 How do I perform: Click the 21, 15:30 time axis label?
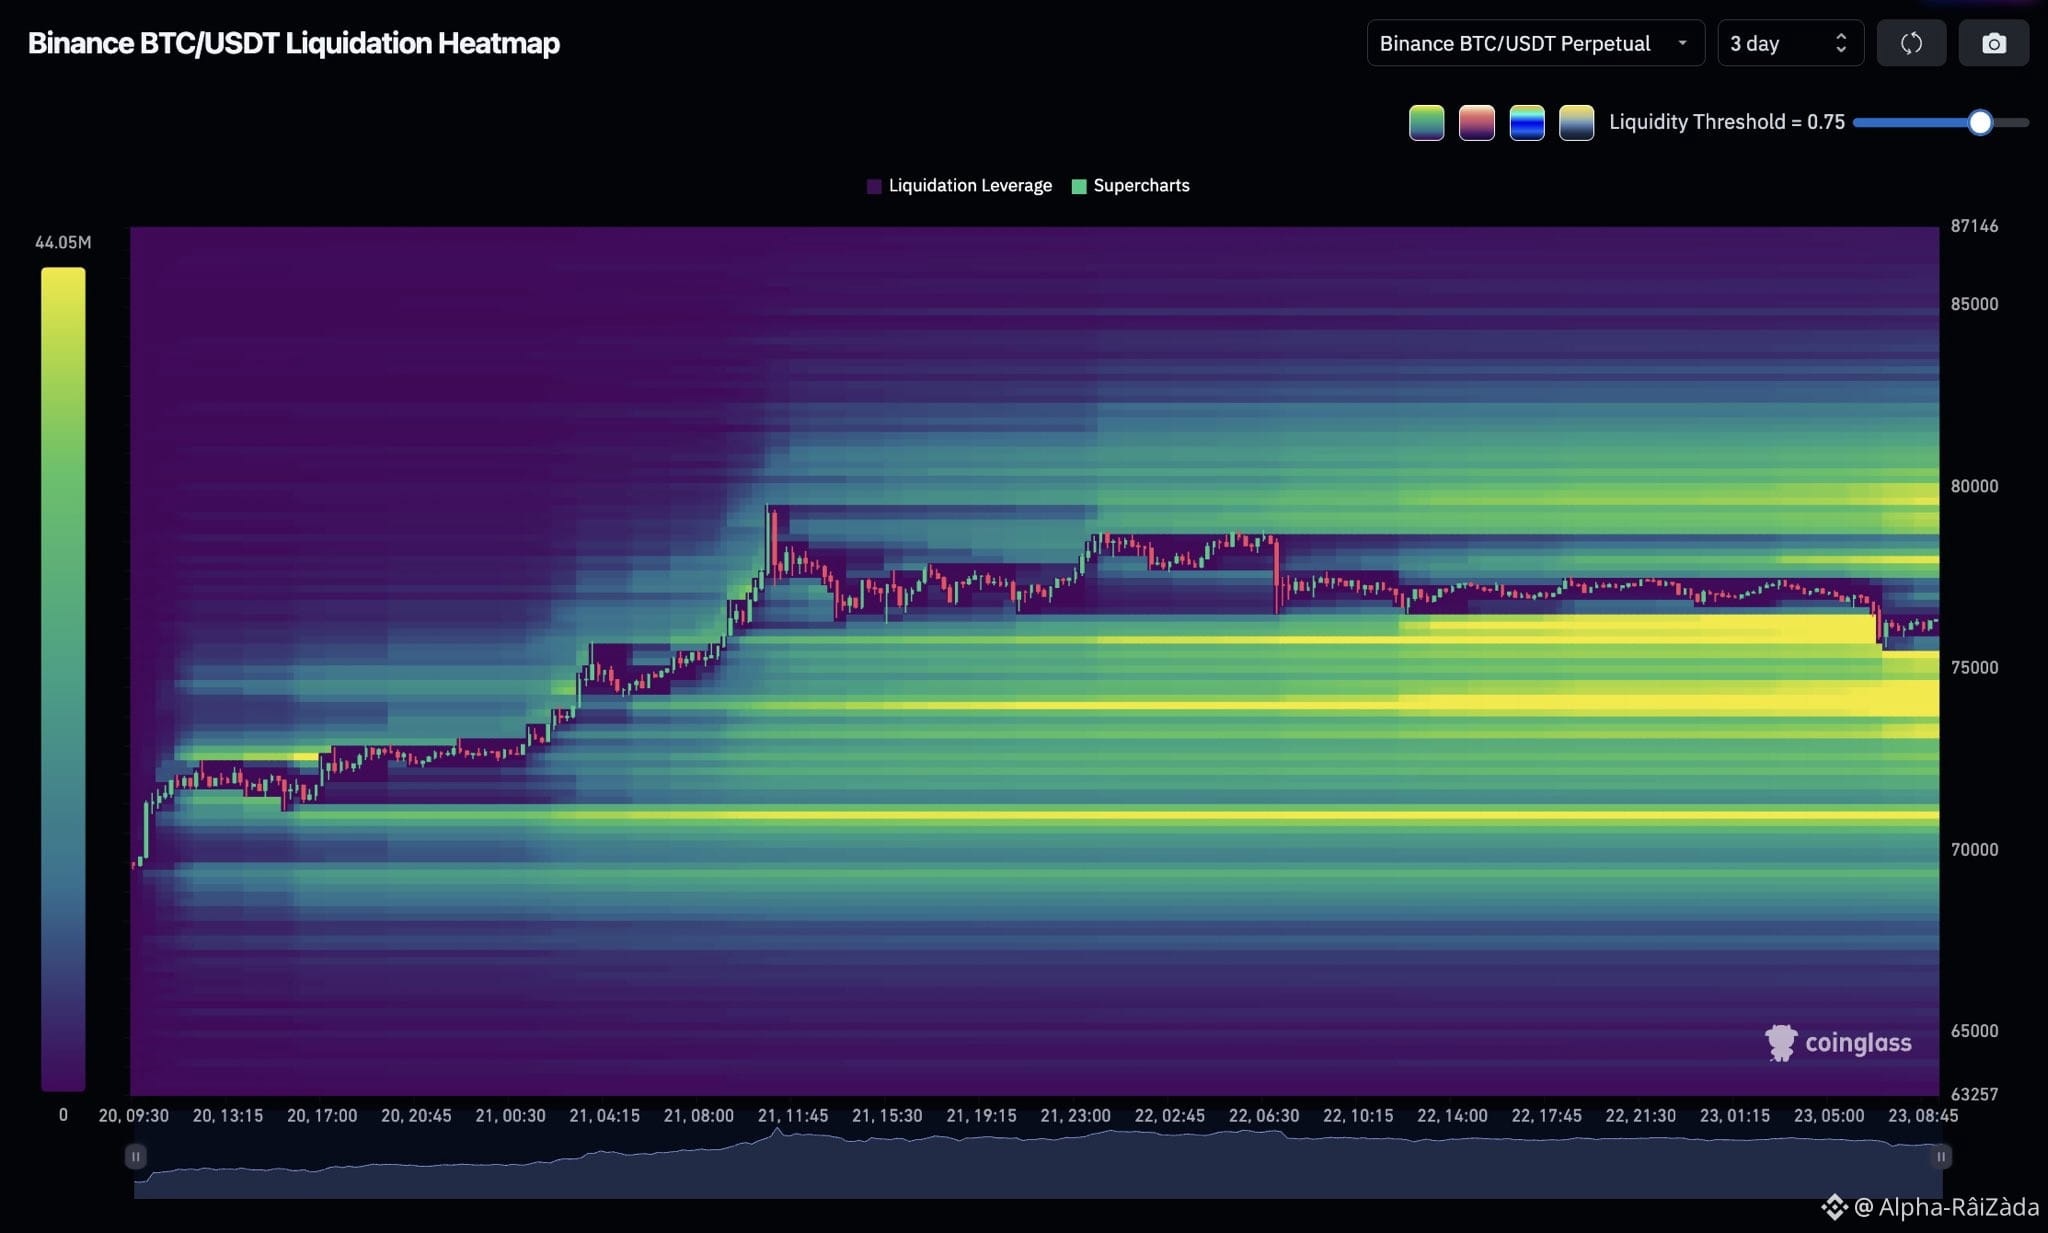887,1115
